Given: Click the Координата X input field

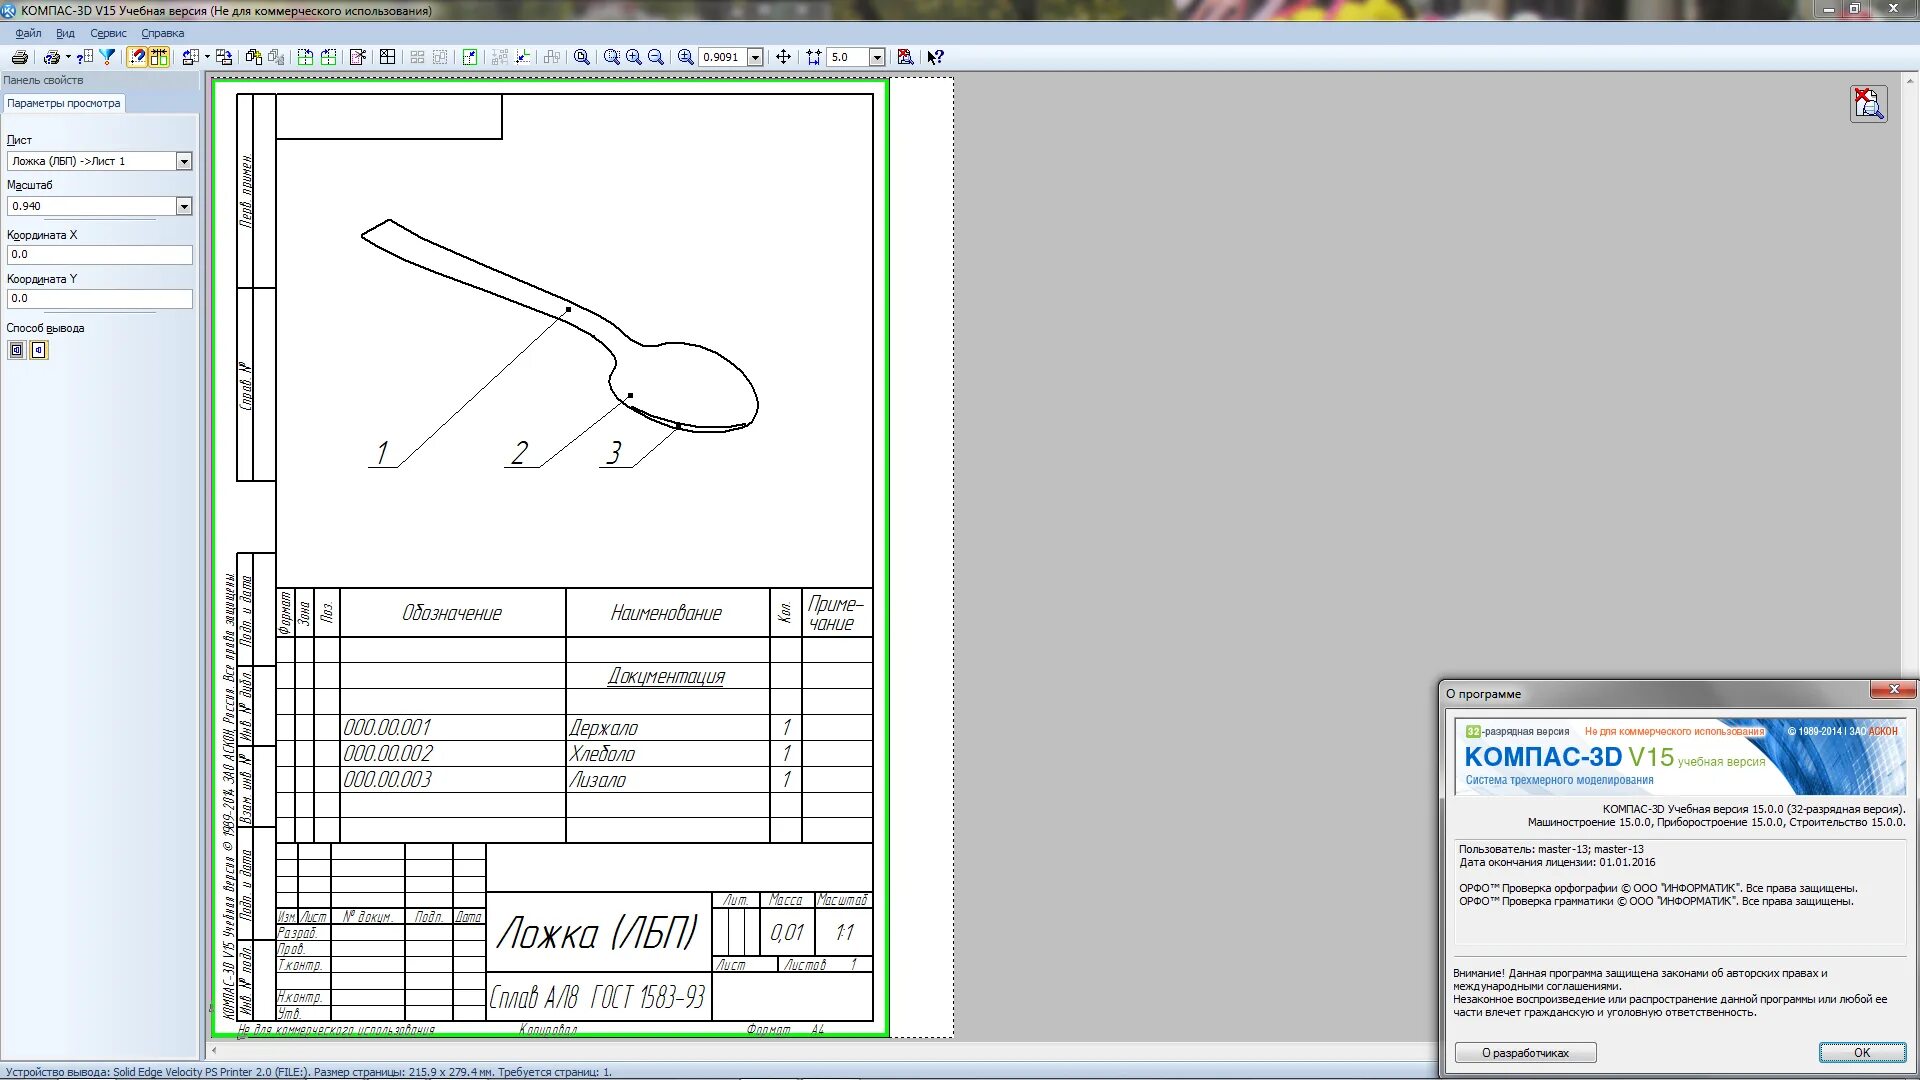Looking at the screenshot, I should click(99, 254).
